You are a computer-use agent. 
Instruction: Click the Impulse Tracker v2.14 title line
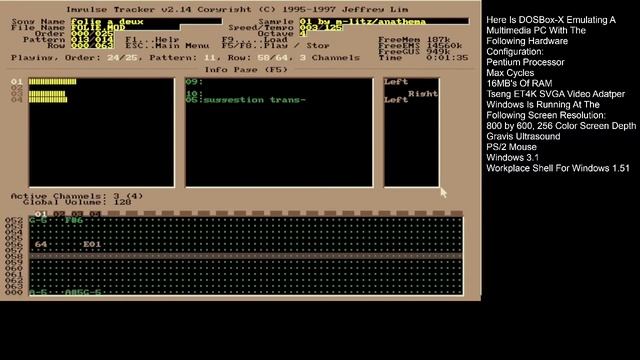[237, 9]
